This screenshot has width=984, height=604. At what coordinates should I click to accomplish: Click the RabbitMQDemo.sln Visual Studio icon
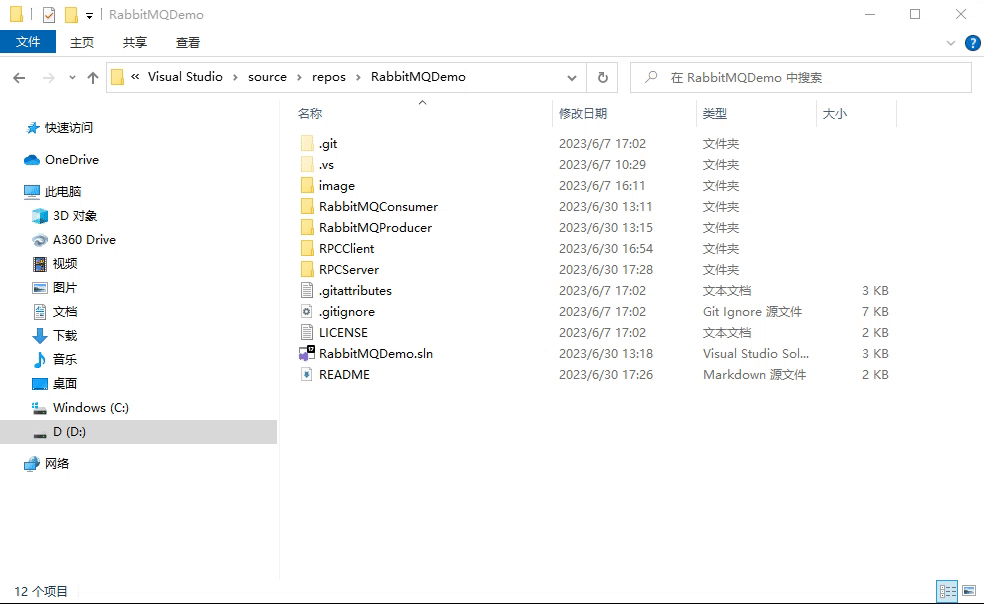click(307, 353)
